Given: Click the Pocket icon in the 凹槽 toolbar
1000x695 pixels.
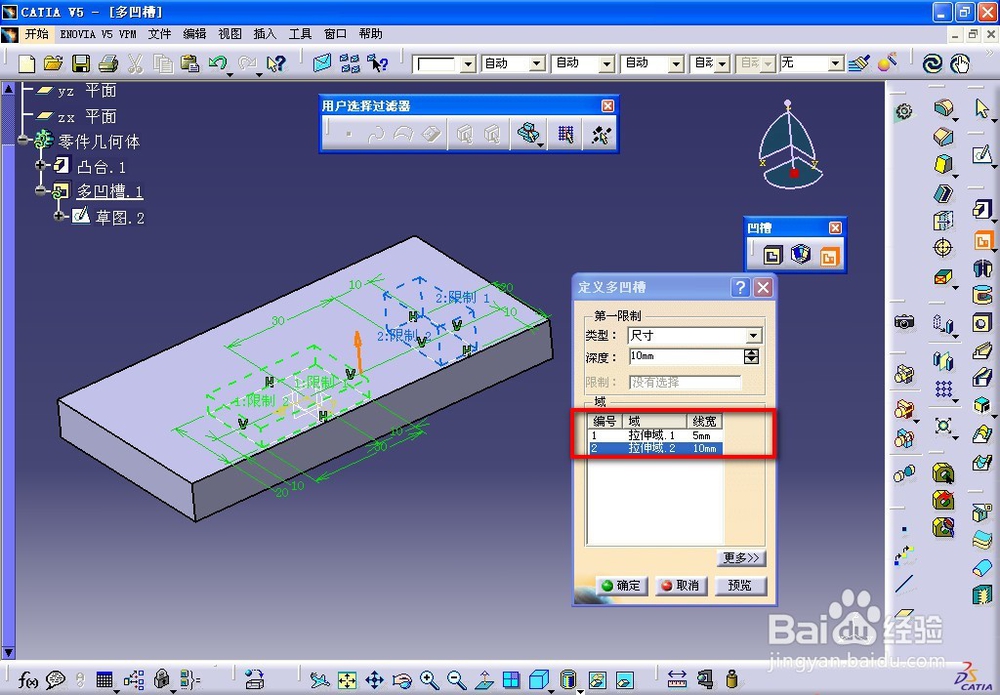Looking at the screenshot, I should 772,256.
